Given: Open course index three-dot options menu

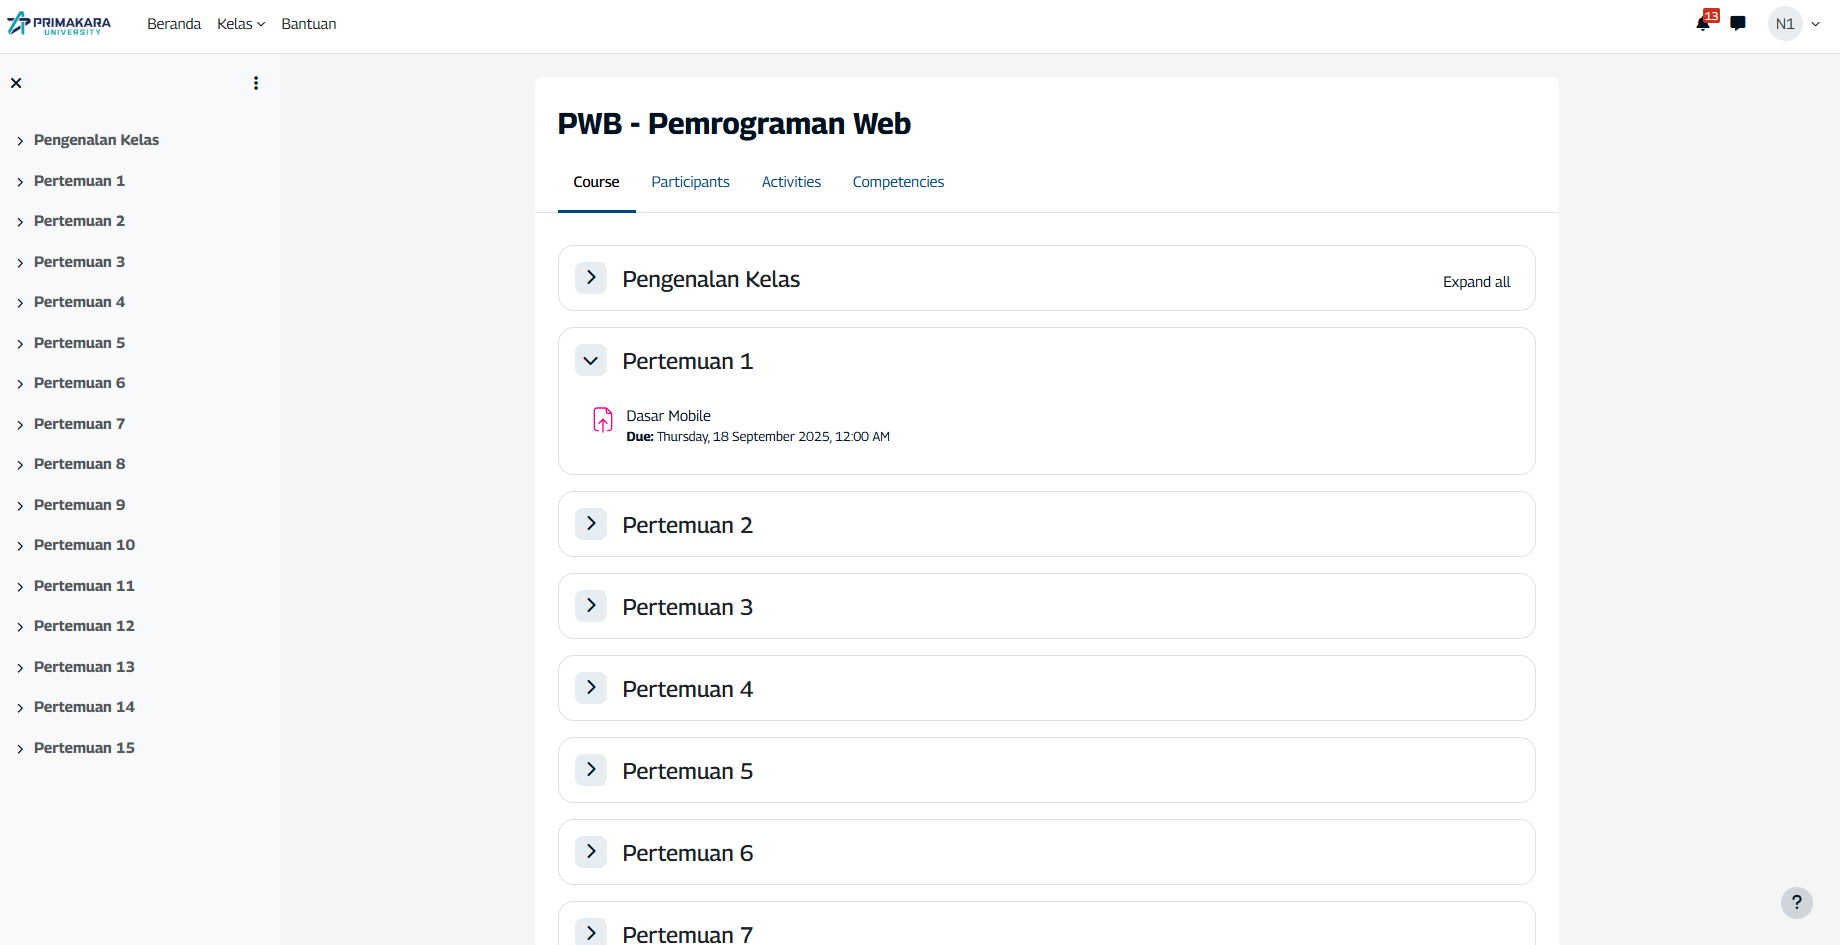Looking at the screenshot, I should pos(256,83).
